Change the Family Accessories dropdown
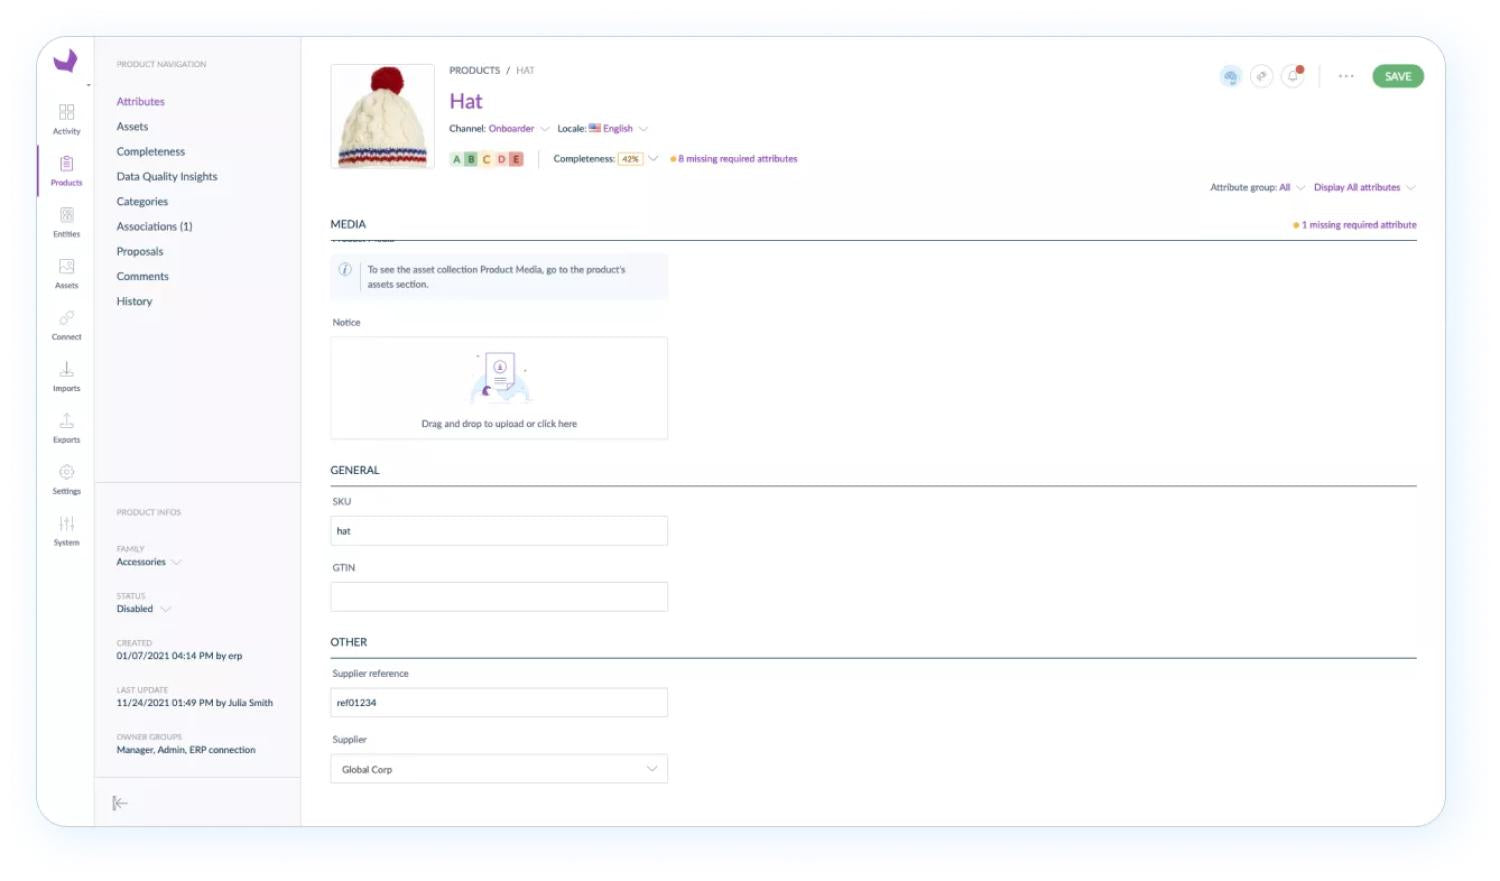The height and width of the screenshot is (881, 1500). 149,562
